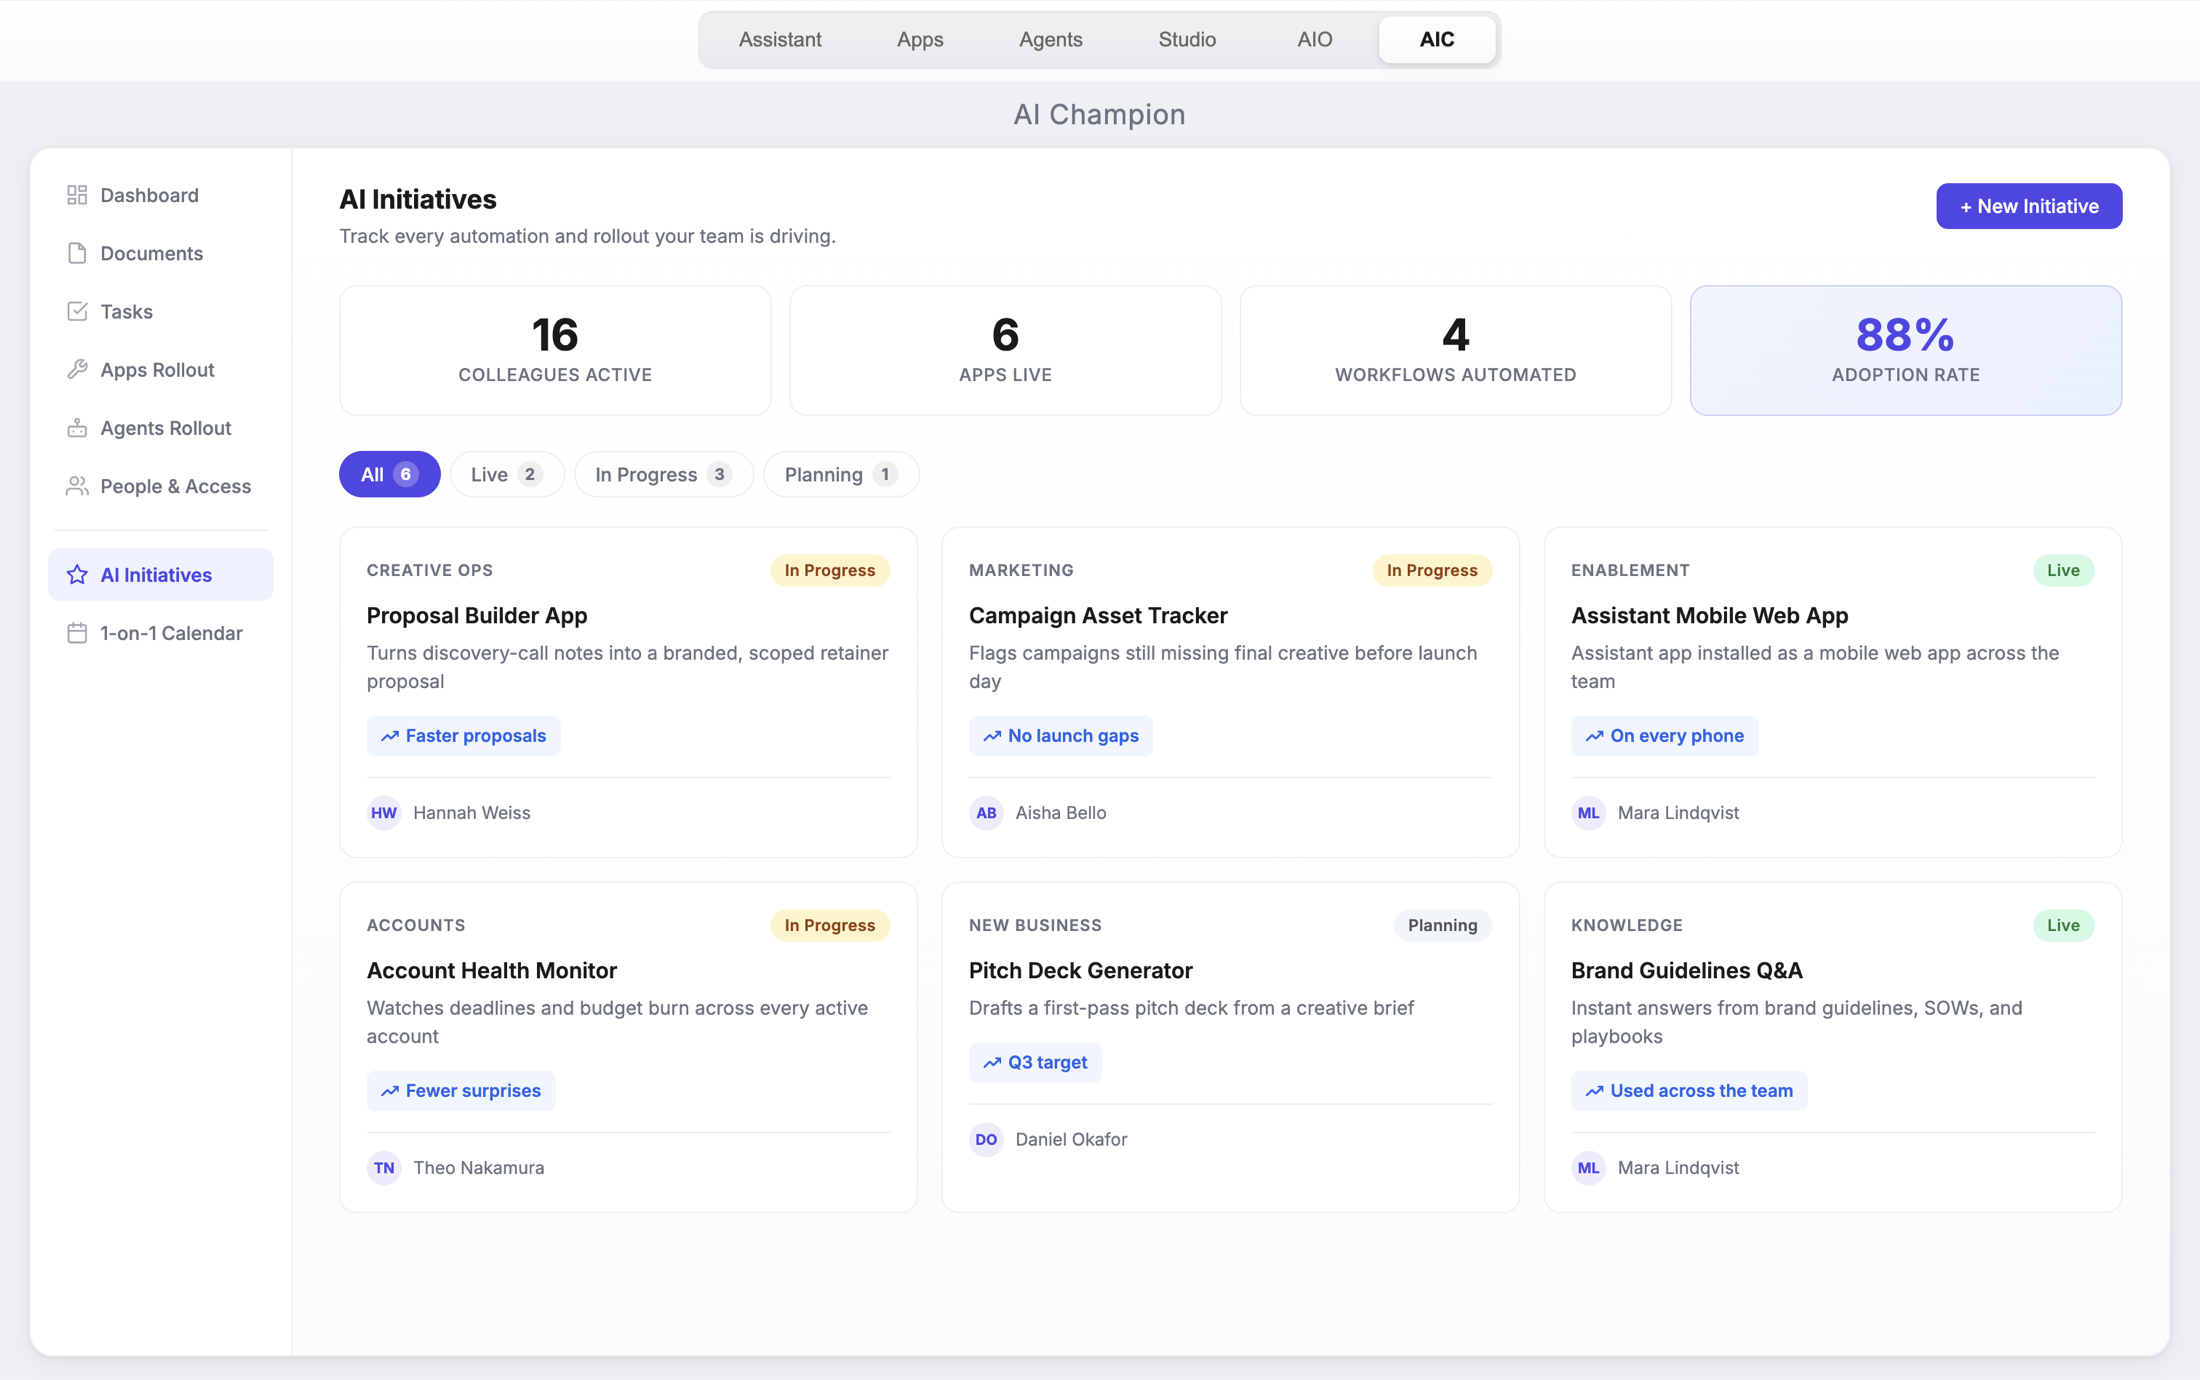Click the Dashboard grid icon in sidebar
This screenshot has height=1380, width=2200.
pos(77,195)
